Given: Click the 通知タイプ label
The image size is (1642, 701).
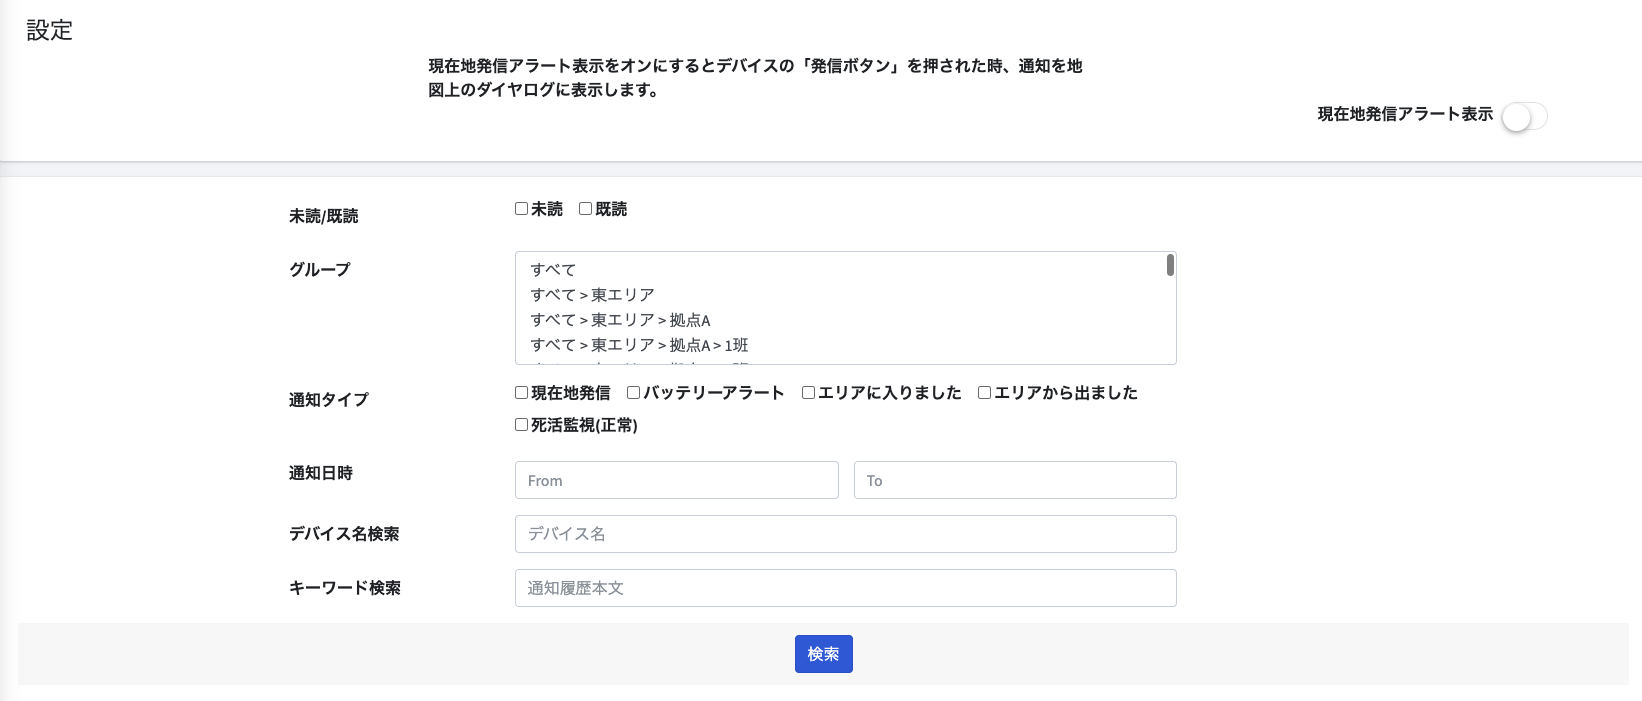Looking at the screenshot, I should click(329, 400).
